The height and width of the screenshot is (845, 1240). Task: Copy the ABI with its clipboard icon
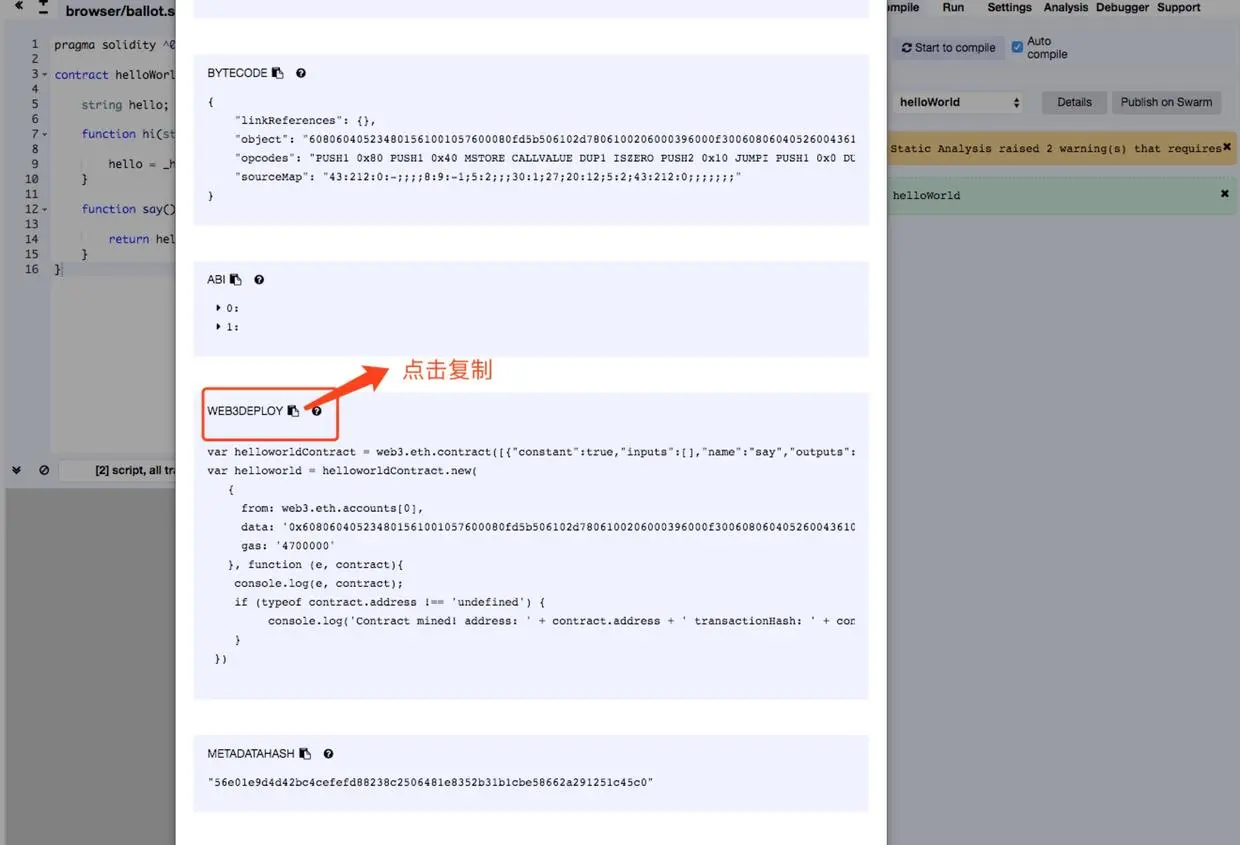coord(237,279)
